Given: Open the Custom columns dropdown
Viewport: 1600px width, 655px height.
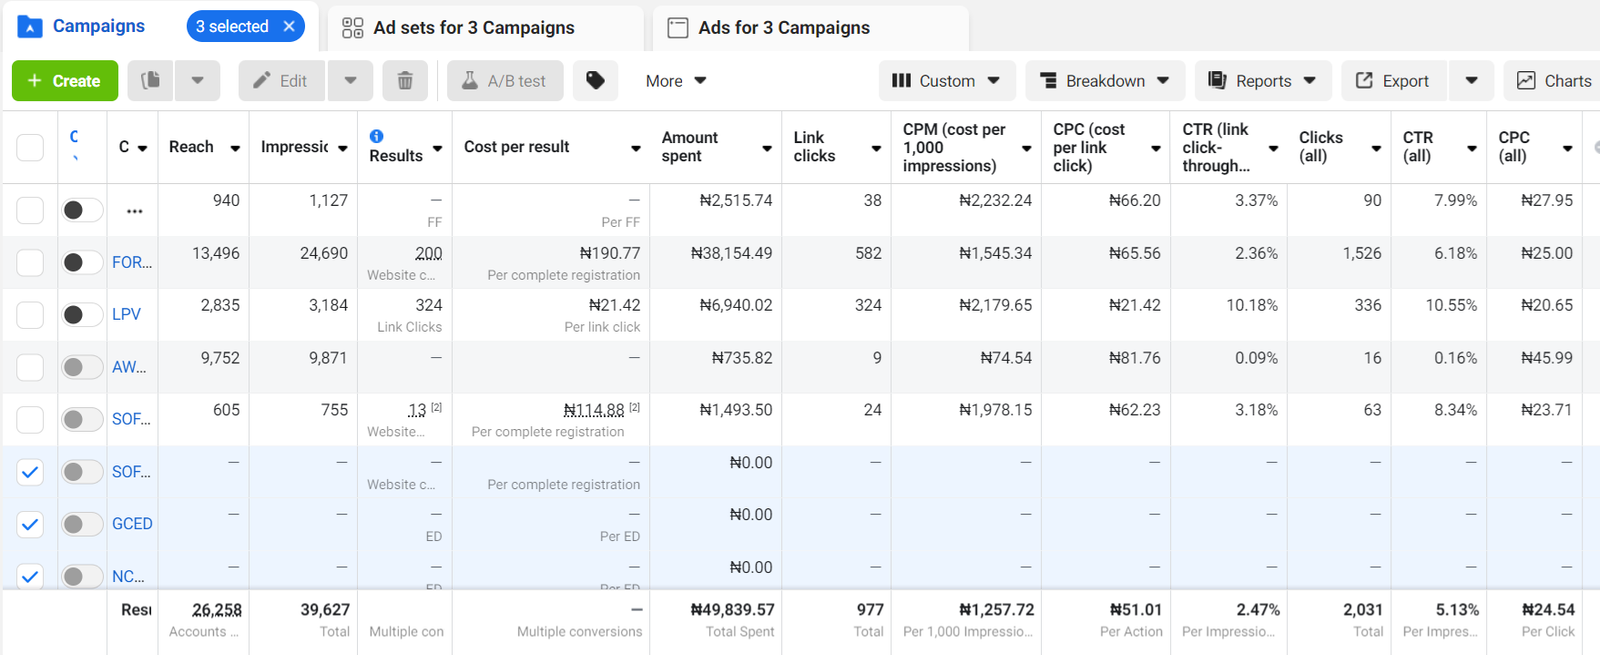Looking at the screenshot, I should point(946,81).
